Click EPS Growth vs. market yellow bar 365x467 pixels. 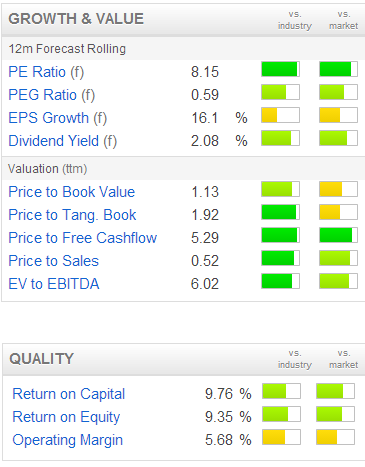pos(338,115)
